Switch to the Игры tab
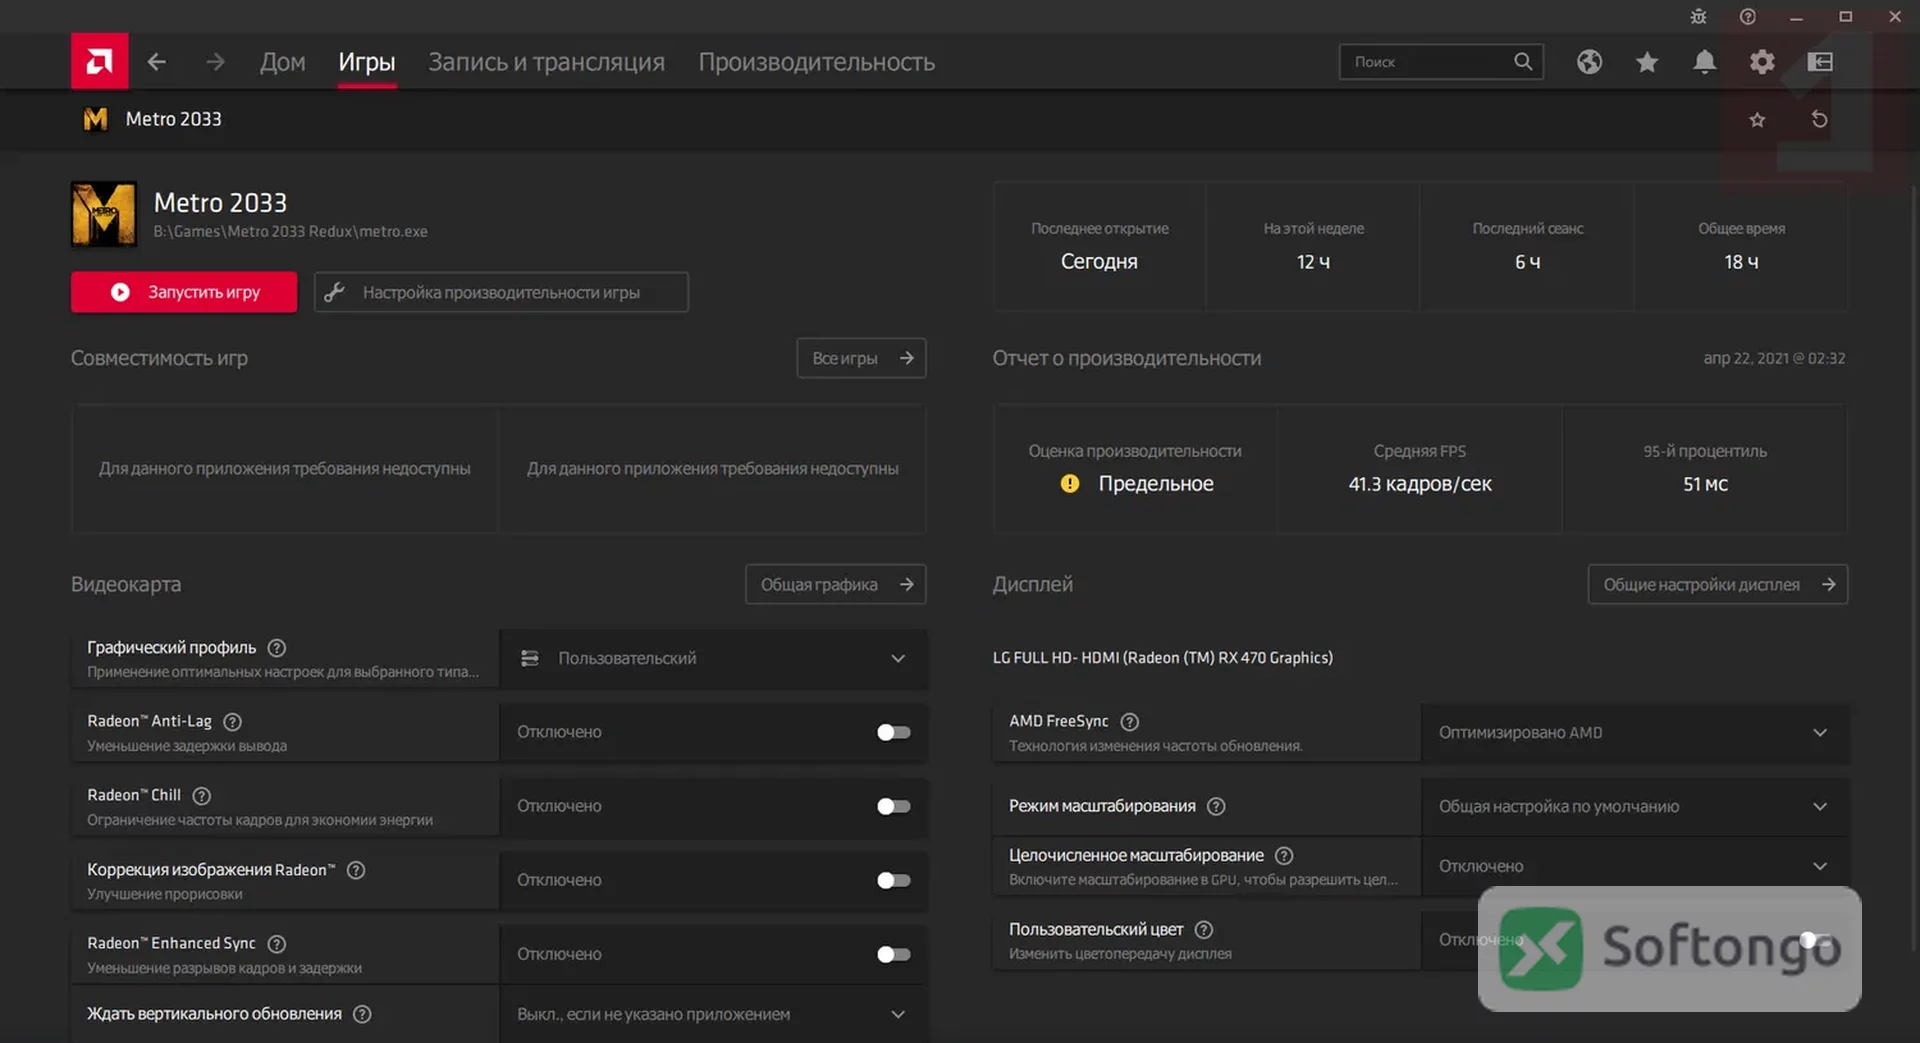Image resolution: width=1920 pixels, height=1043 pixels. click(x=367, y=62)
